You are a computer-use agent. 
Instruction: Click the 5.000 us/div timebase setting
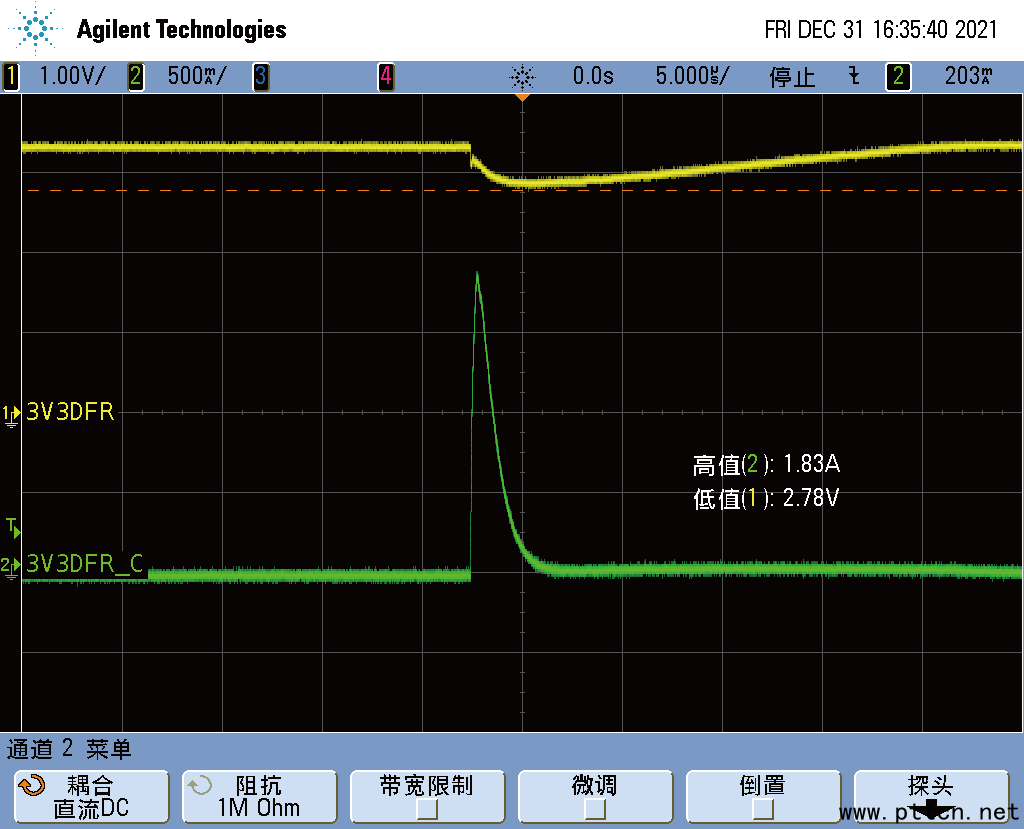pos(692,77)
